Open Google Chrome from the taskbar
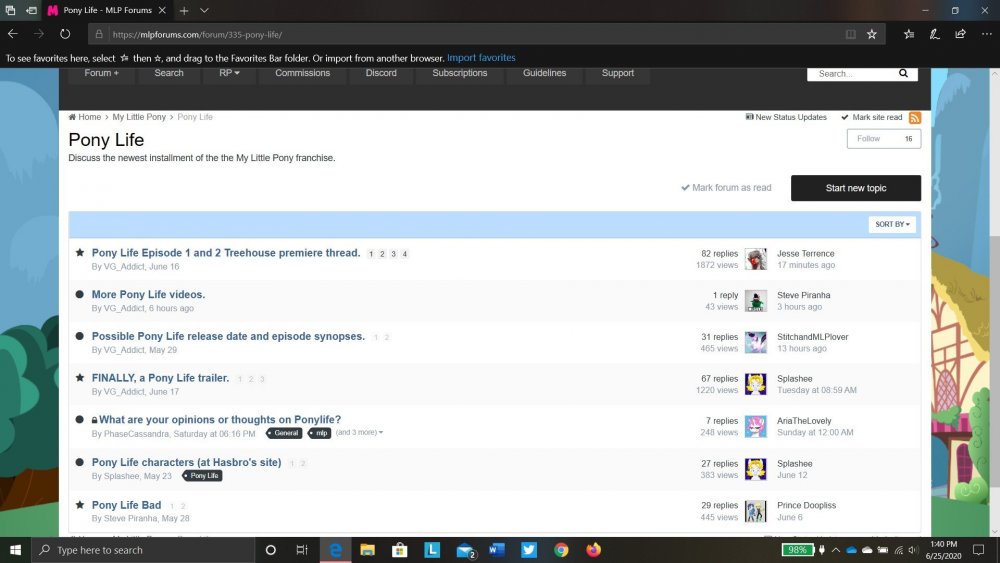The height and width of the screenshot is (563, 1000). click(561, 550)
